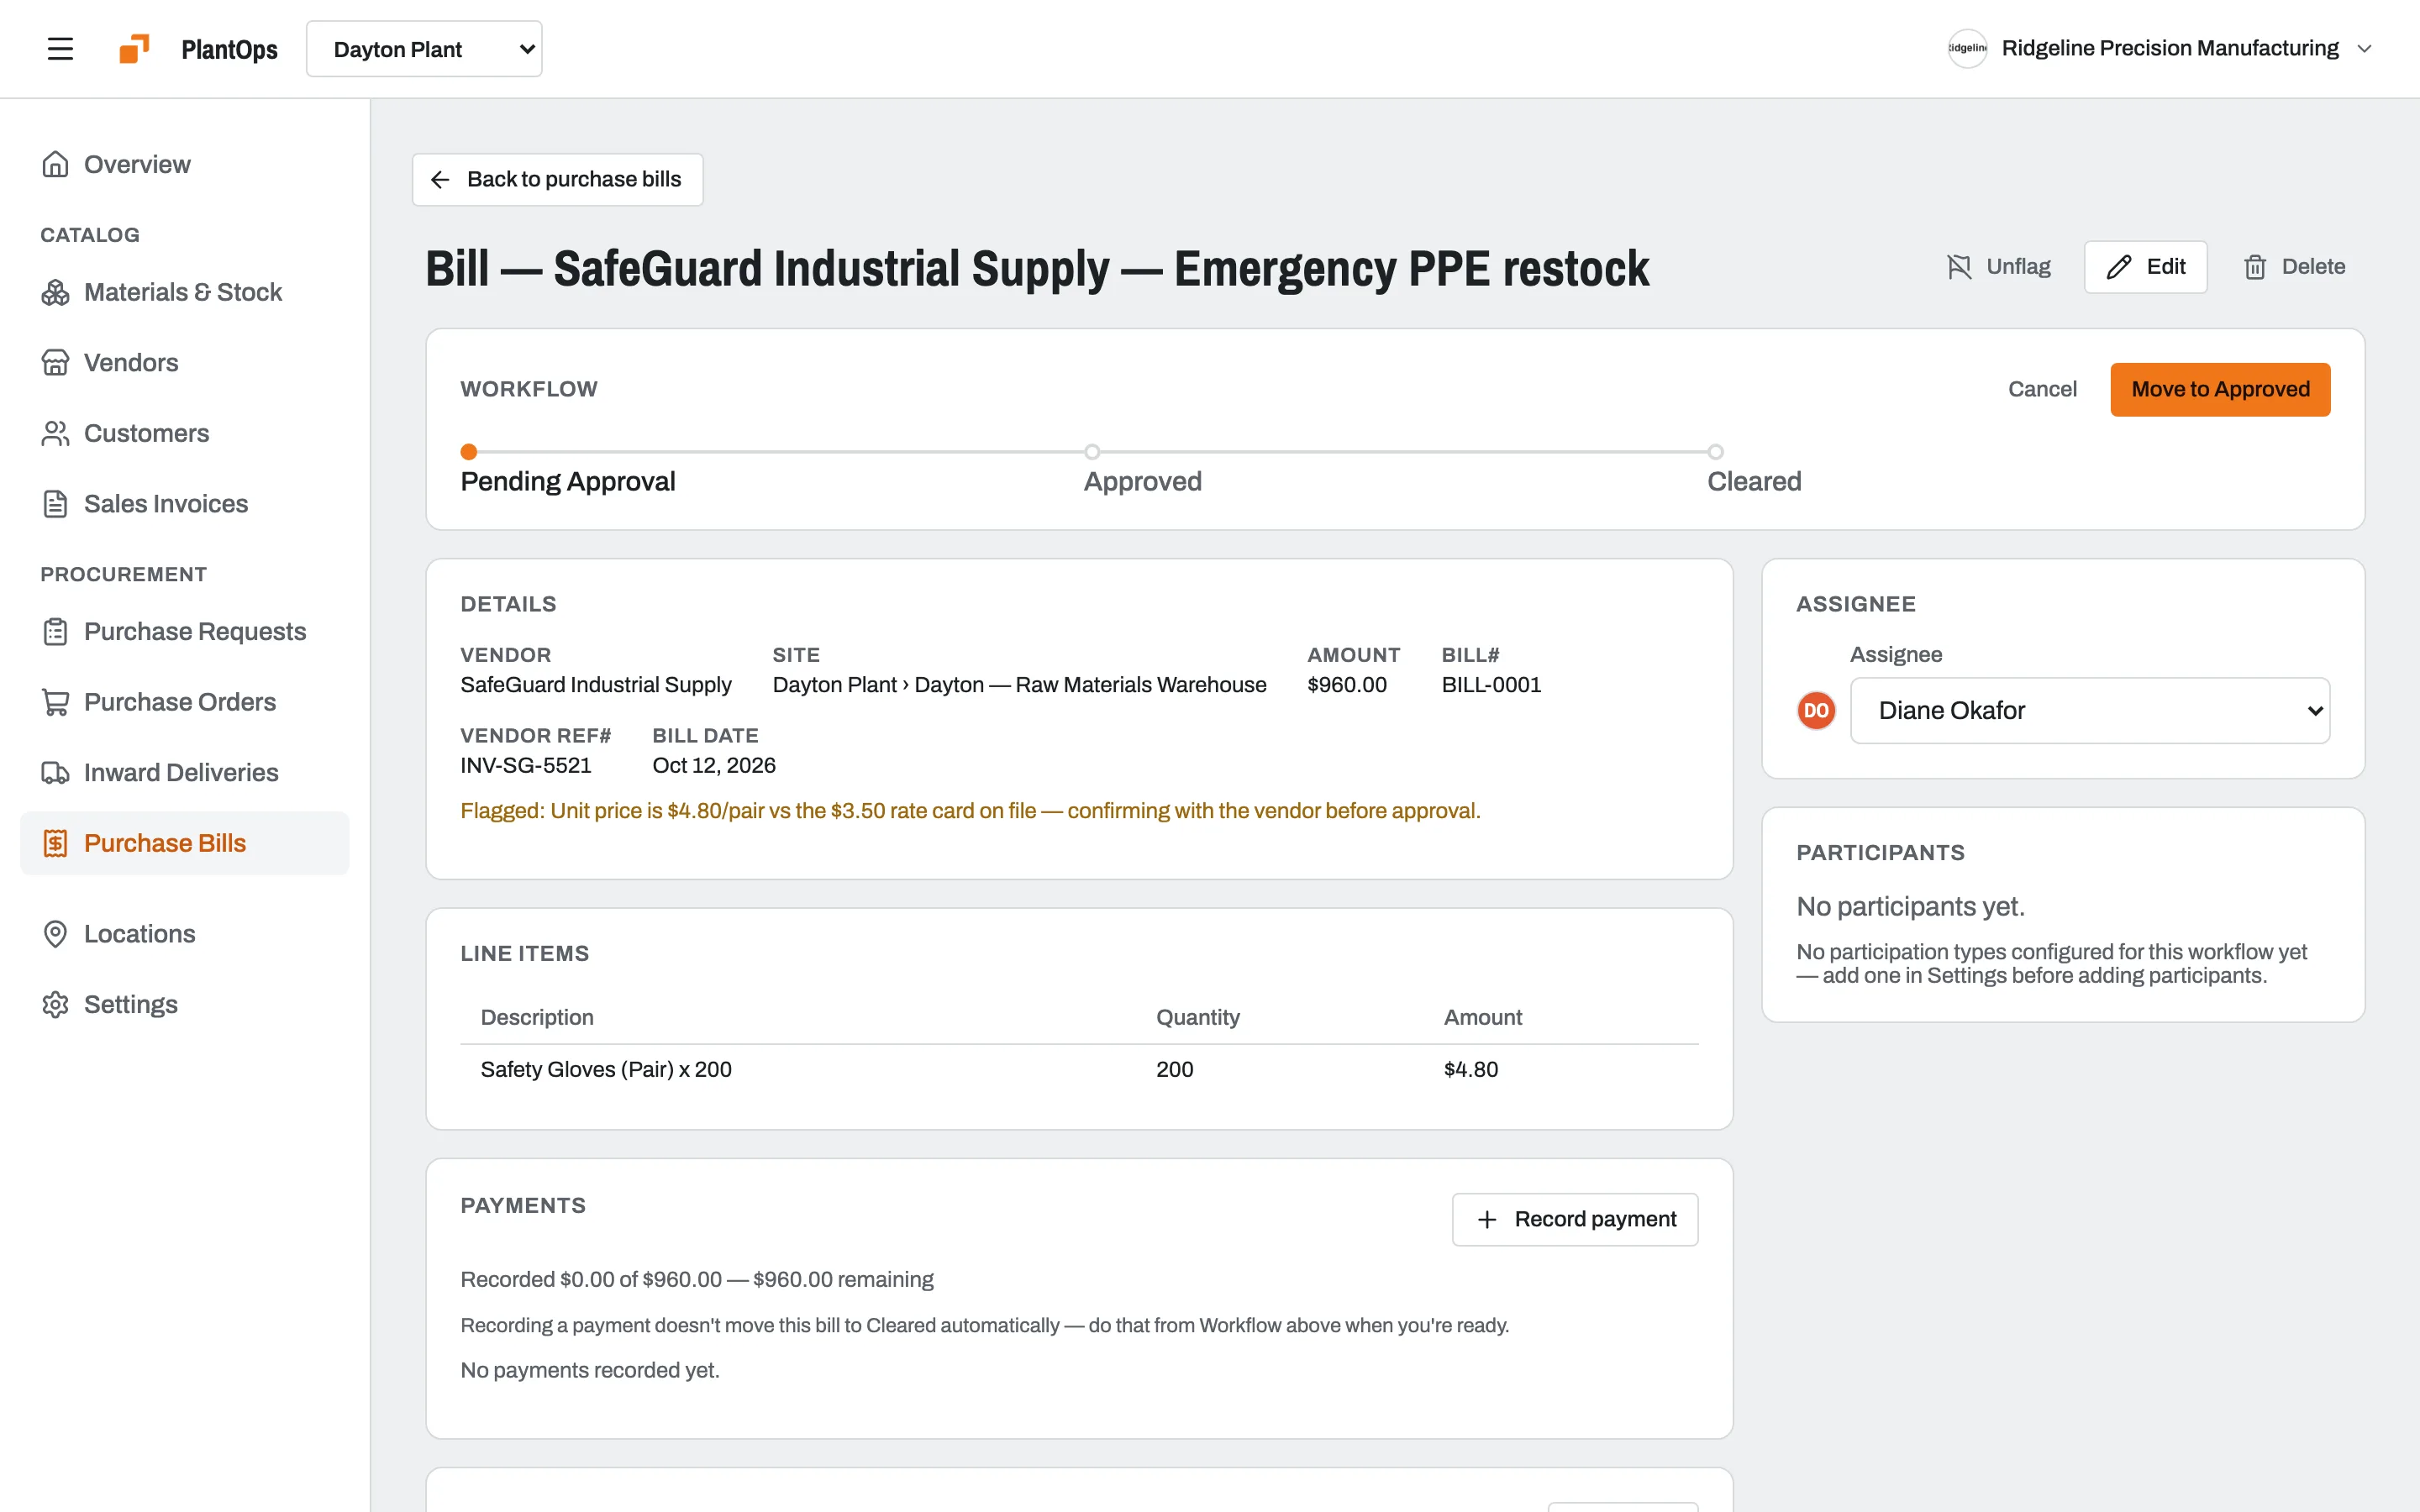Click the Approved workflow step marker
This screenshot has width=2420, height=1512.
[1092, 452]
